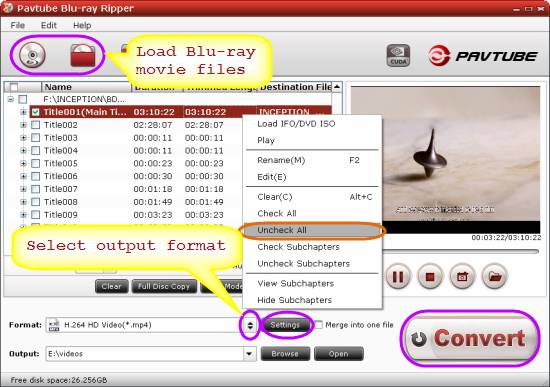Expand Title009 tree node
The height and width of the screenshot is (387, 550).
(x=23, y=215)
